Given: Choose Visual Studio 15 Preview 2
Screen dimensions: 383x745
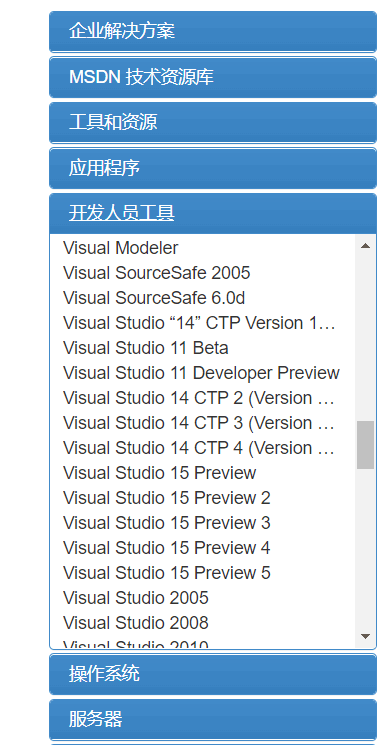Looking at the screenshot, I should coord(167,498).
